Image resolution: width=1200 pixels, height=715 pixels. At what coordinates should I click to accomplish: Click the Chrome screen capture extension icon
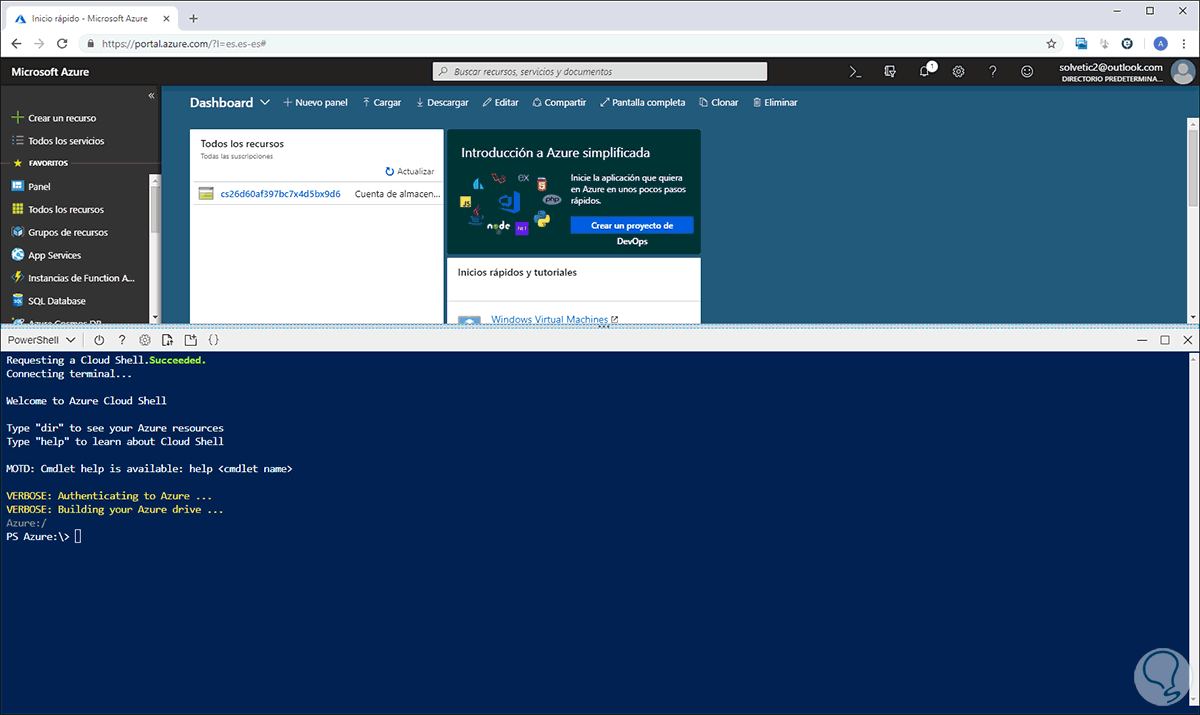(1082, 44)
